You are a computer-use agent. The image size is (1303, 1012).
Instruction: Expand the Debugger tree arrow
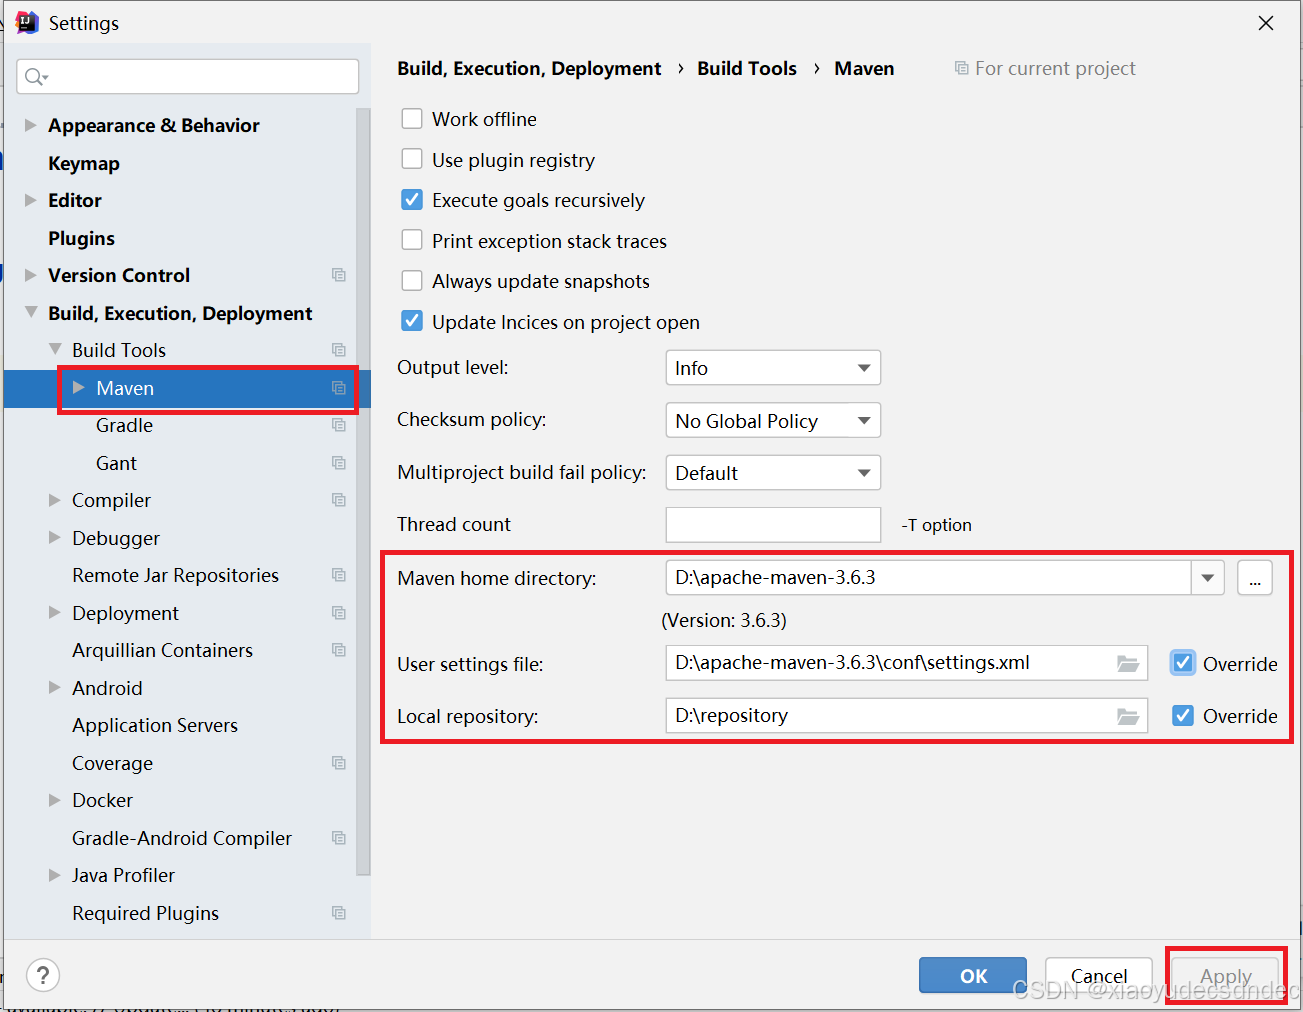coord(55,537)
